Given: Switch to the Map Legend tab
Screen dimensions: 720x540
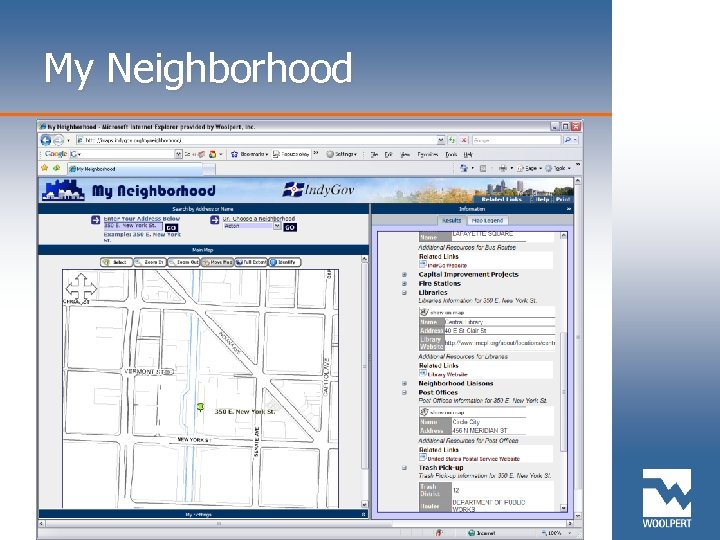Looking at the screenshot, I should pyautogui.click(x=487, y=220).
